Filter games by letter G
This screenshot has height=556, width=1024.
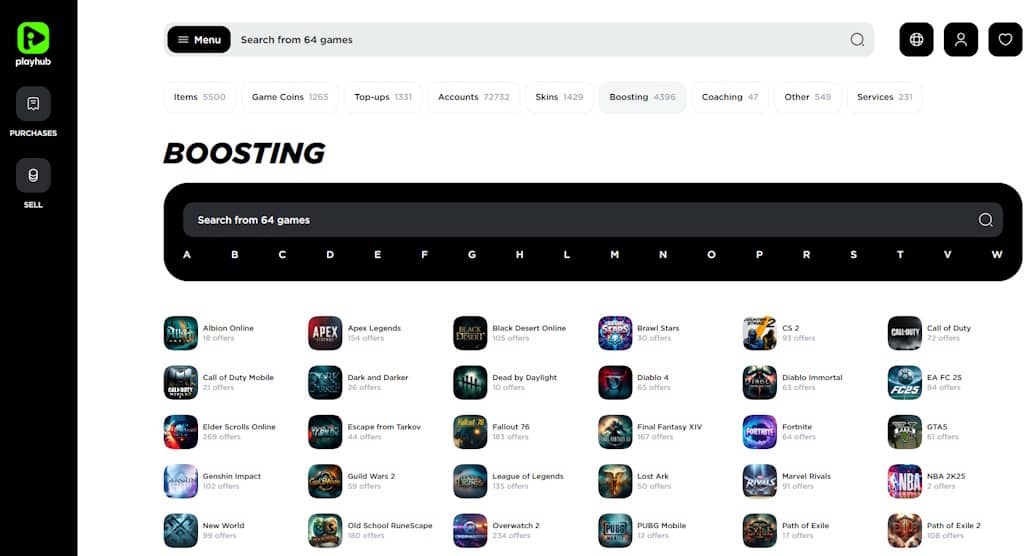tap(472, 255)
